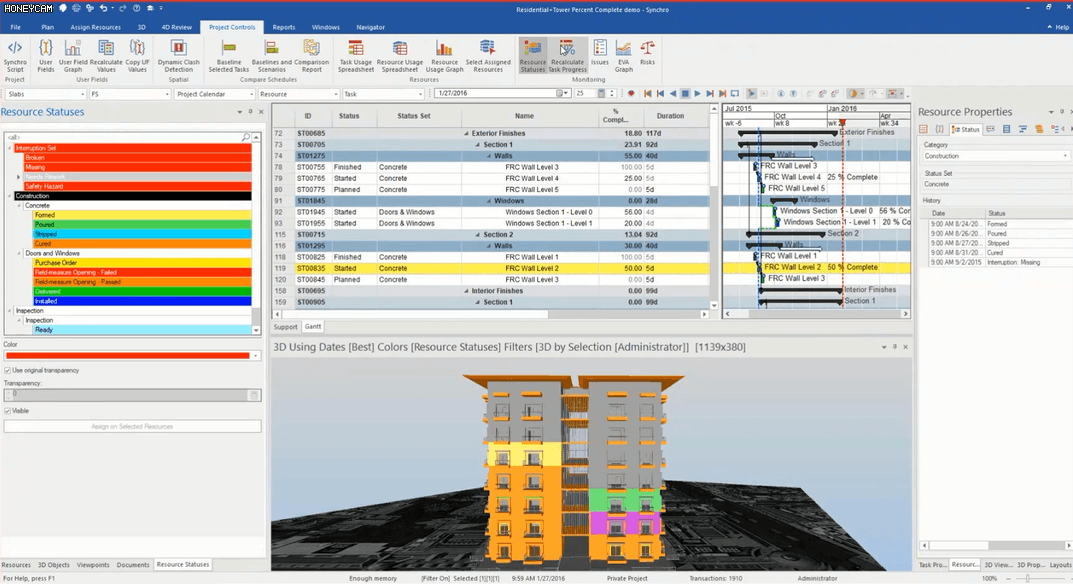Screen dimensions: 1073x584
Task: Play the 4D animation in reverse
Action: coord(673,94)
